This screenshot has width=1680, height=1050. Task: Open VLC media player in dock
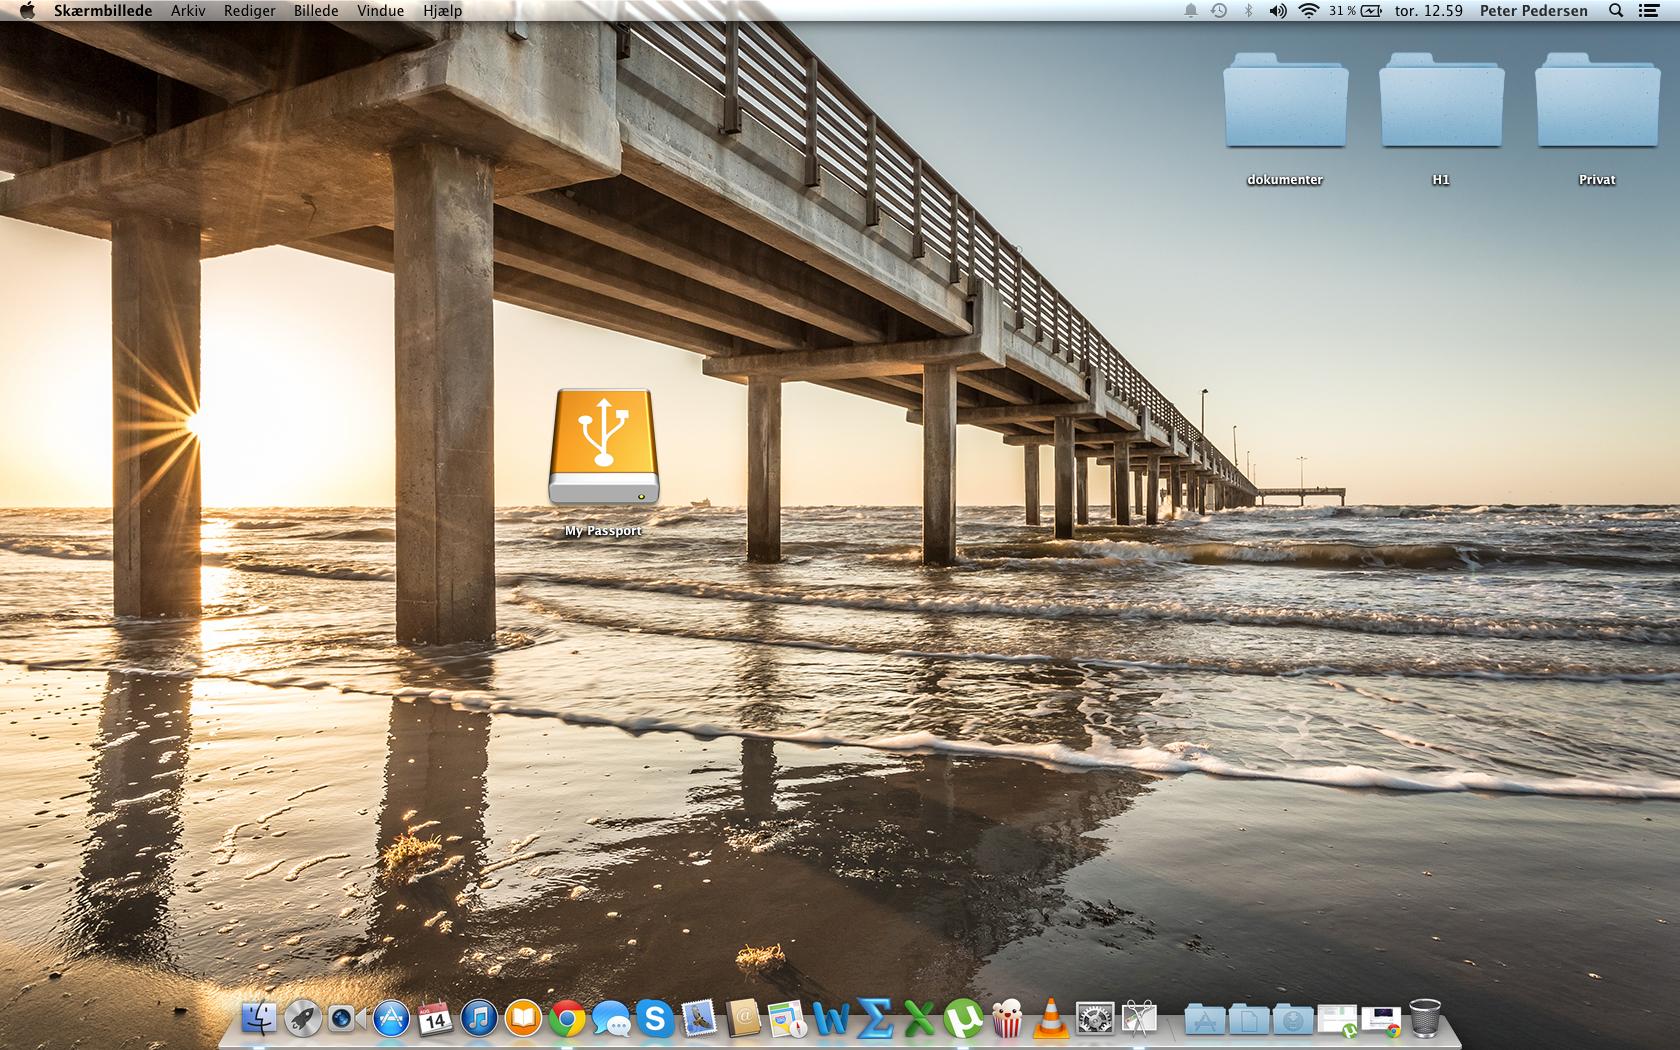pyautogui.click(x=1050, y=1019)
